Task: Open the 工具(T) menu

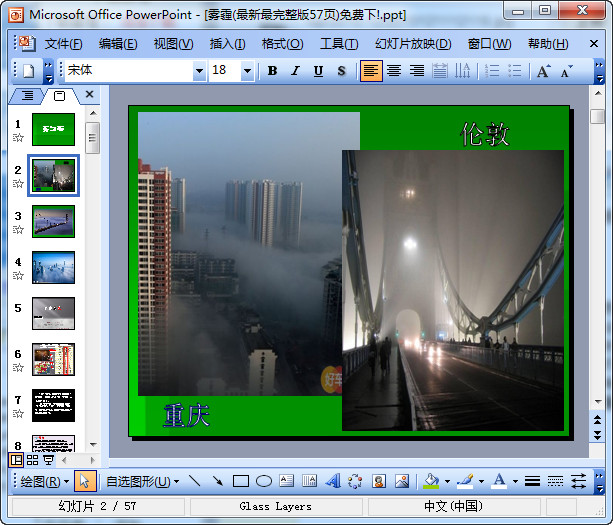Action: pyautogui.click(x=339, y=44)
